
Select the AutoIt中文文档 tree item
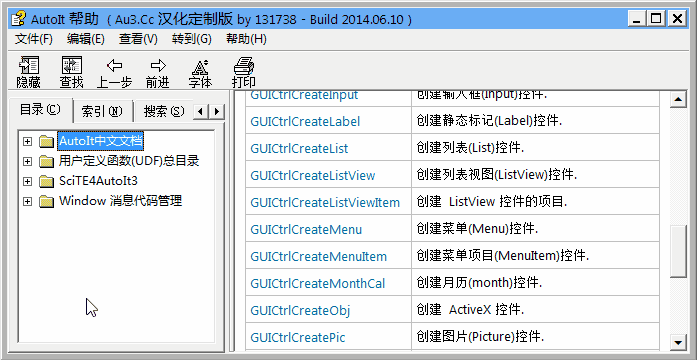click(101, 141)
